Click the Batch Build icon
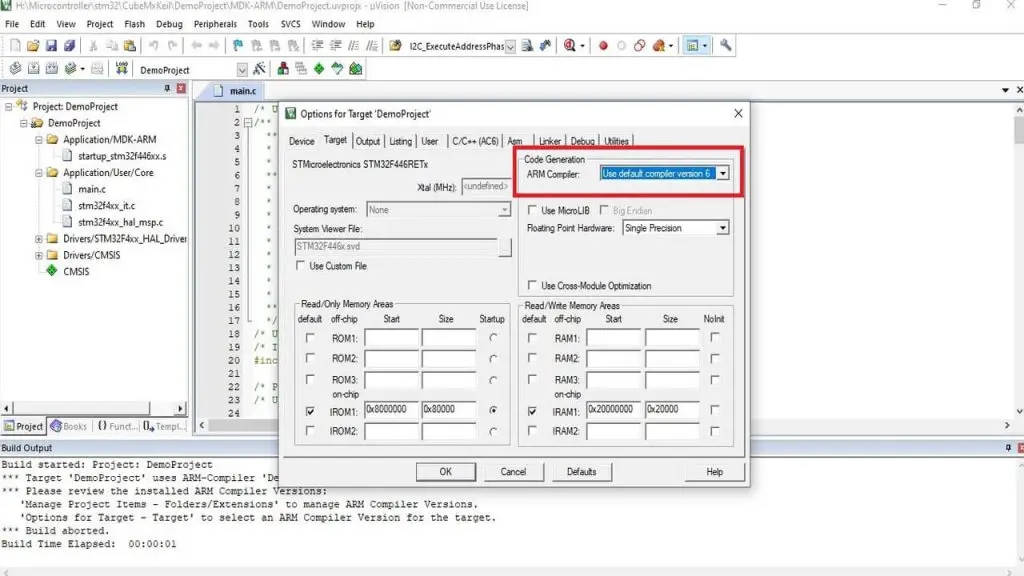 [71, 69]
